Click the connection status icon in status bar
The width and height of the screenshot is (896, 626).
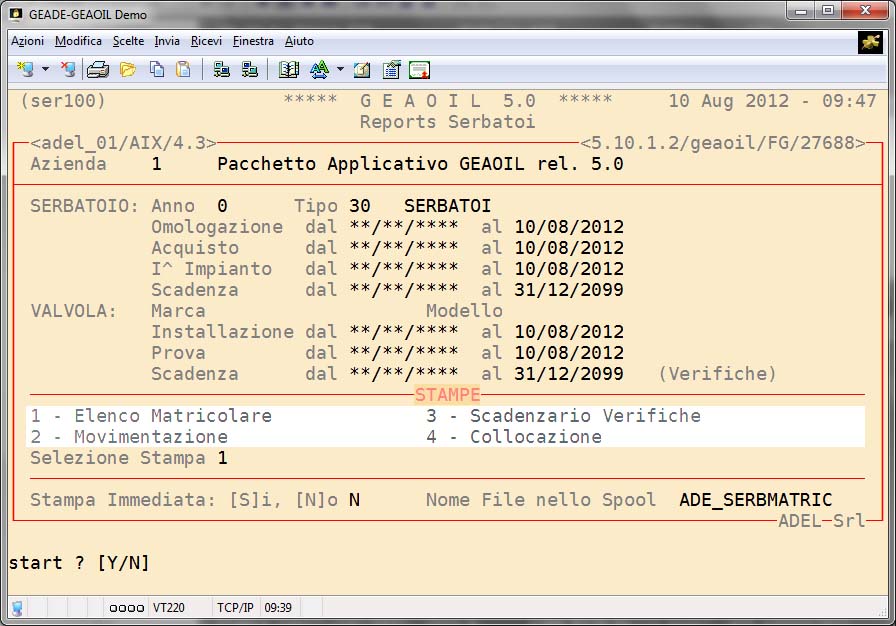click(x=17, y=607)
